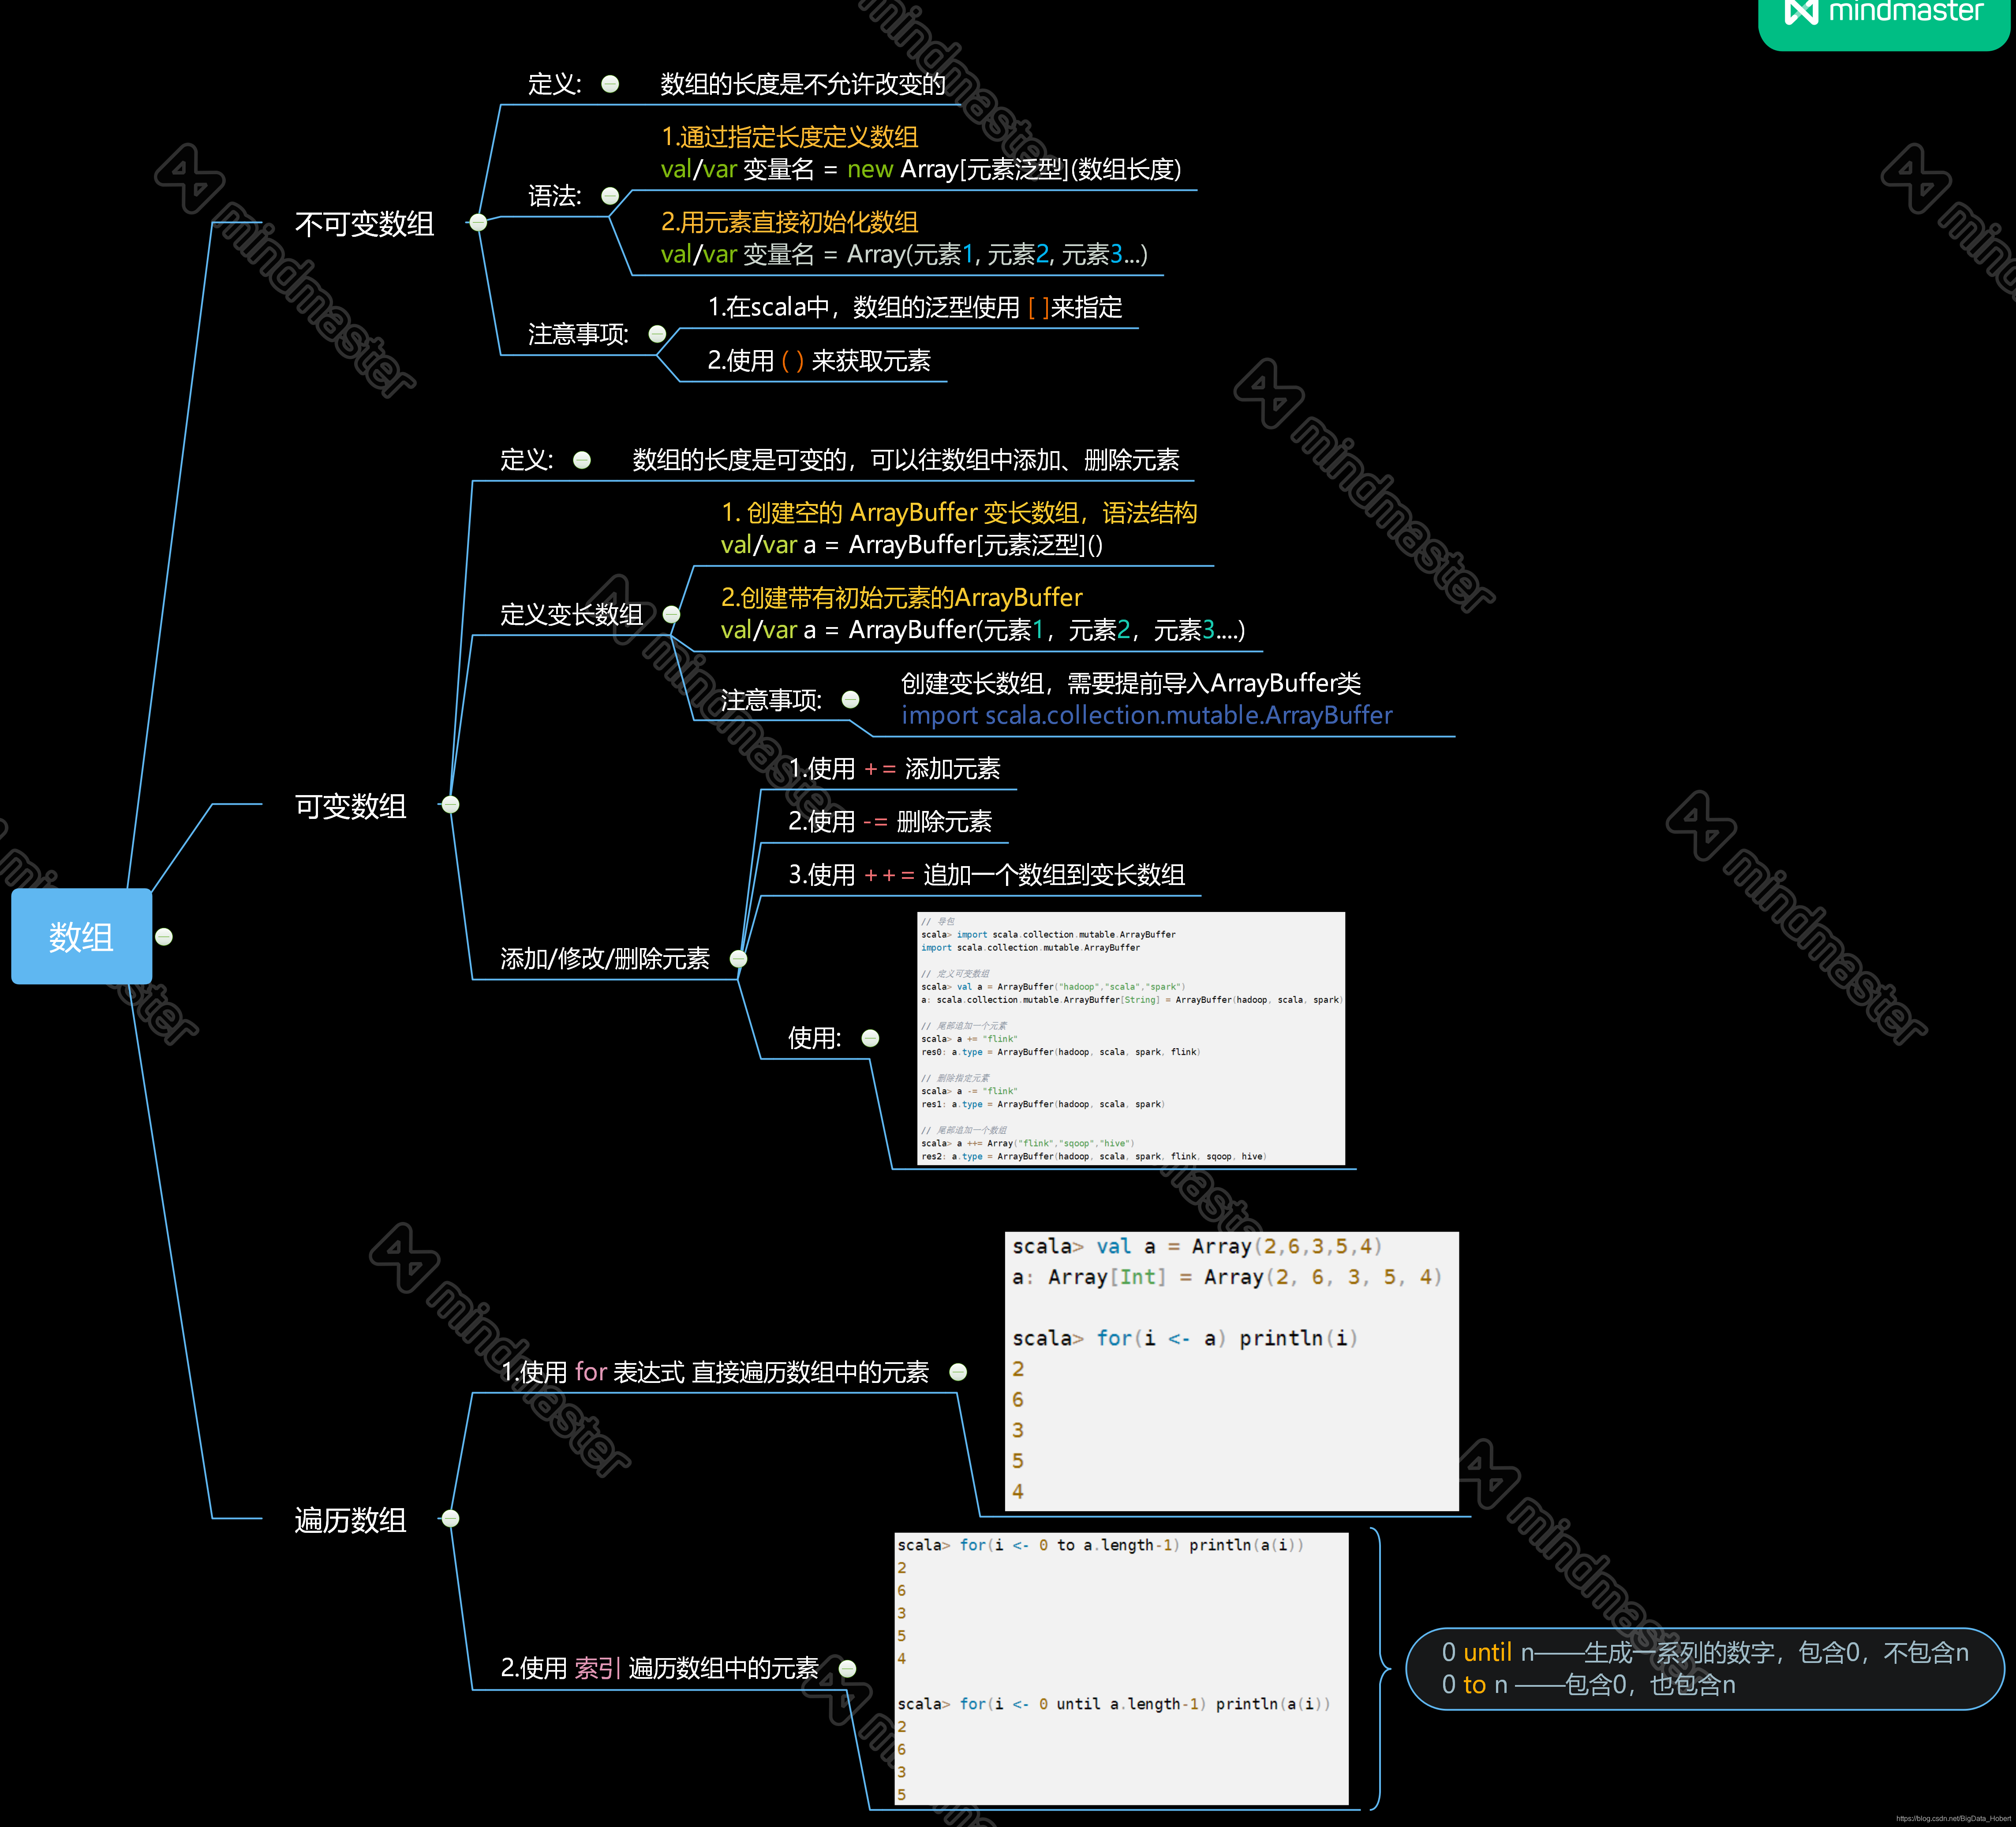Viewport: 2016px width, 1827px height.
Task: Select node 1.使用 += 添加元素
Action: [894, 768]
